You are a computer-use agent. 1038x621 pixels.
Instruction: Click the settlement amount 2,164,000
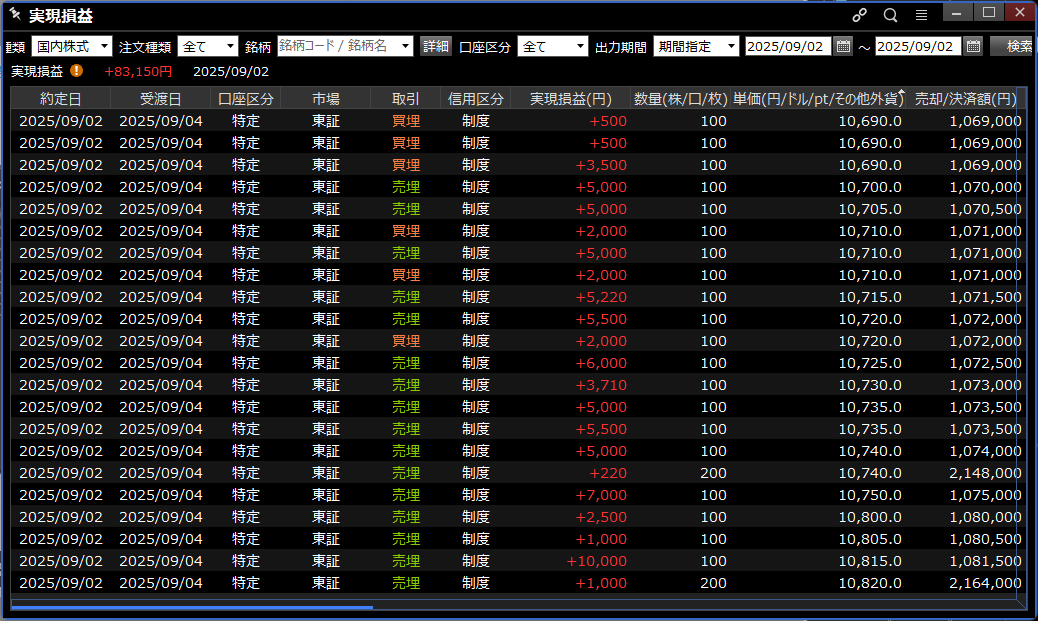985,583
